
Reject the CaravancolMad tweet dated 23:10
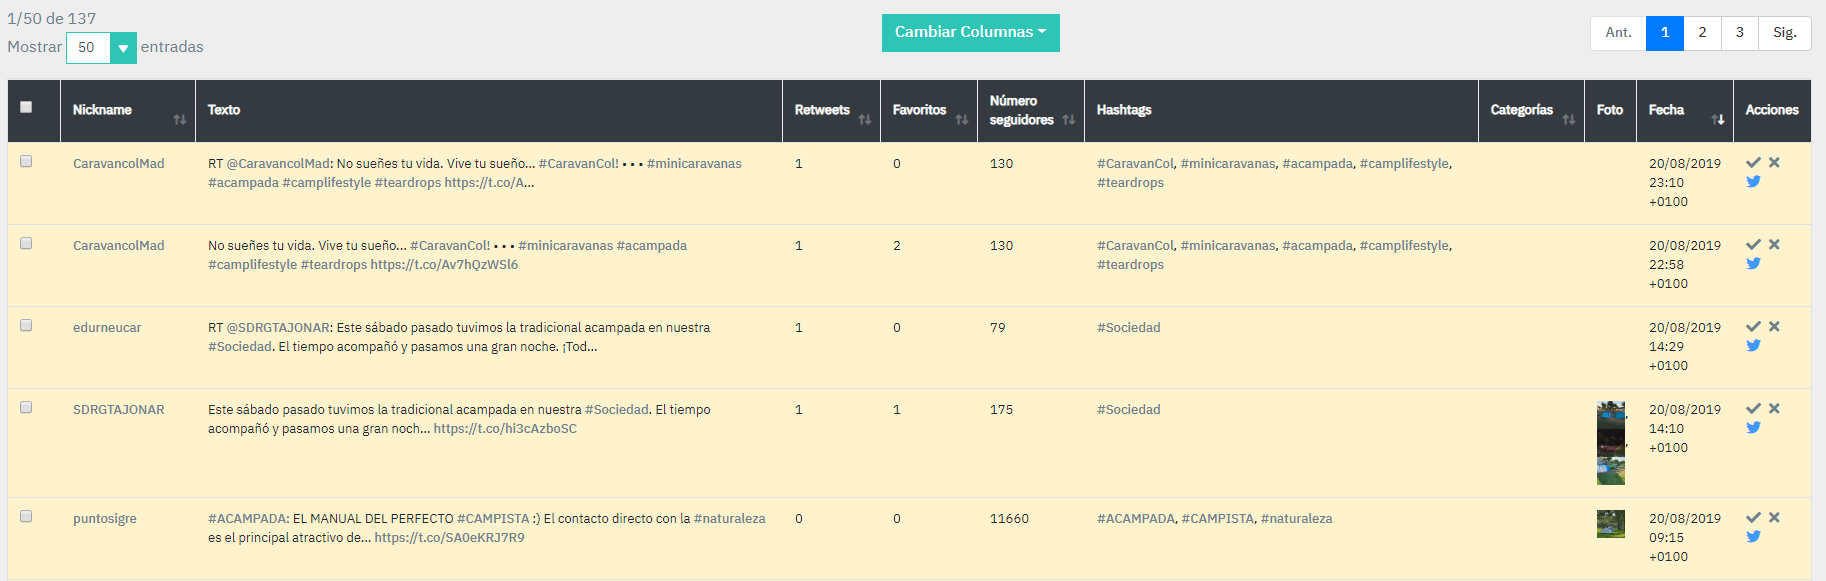pyautogui.click(x=1774, y=162)
